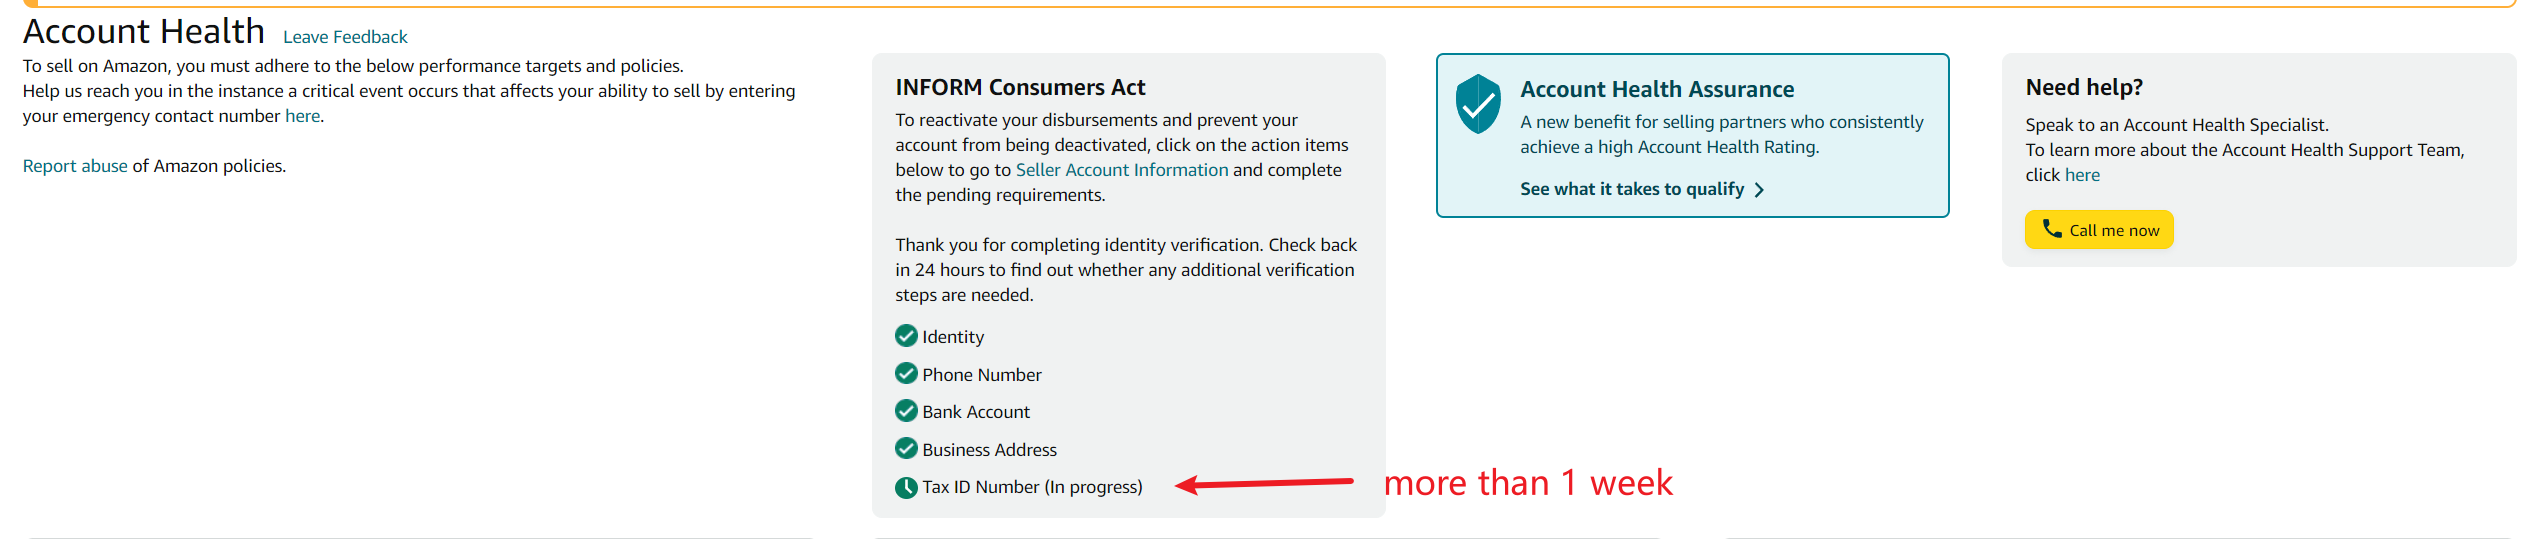Viewport: 2529px width, 539px height.
Task: Click the Call me now button
Action: pyautogui.click(x=2099, y=230)
